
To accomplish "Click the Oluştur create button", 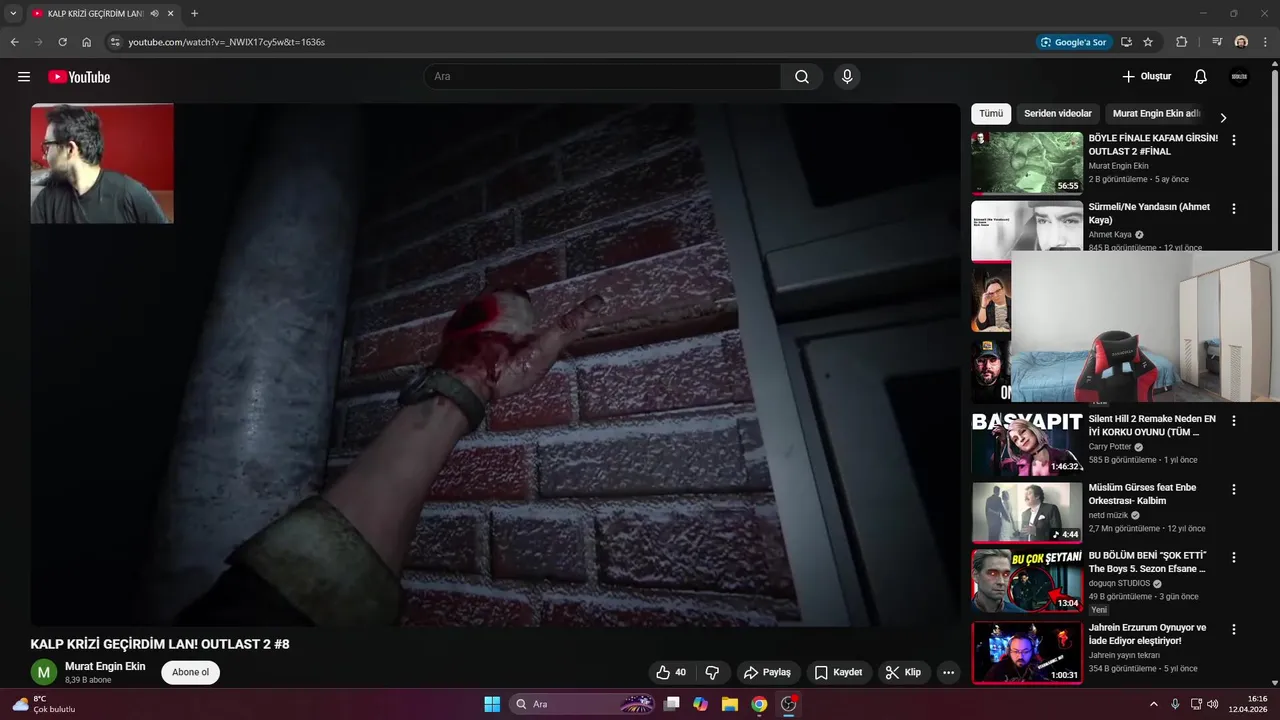I will click(x=1146, y=77).
